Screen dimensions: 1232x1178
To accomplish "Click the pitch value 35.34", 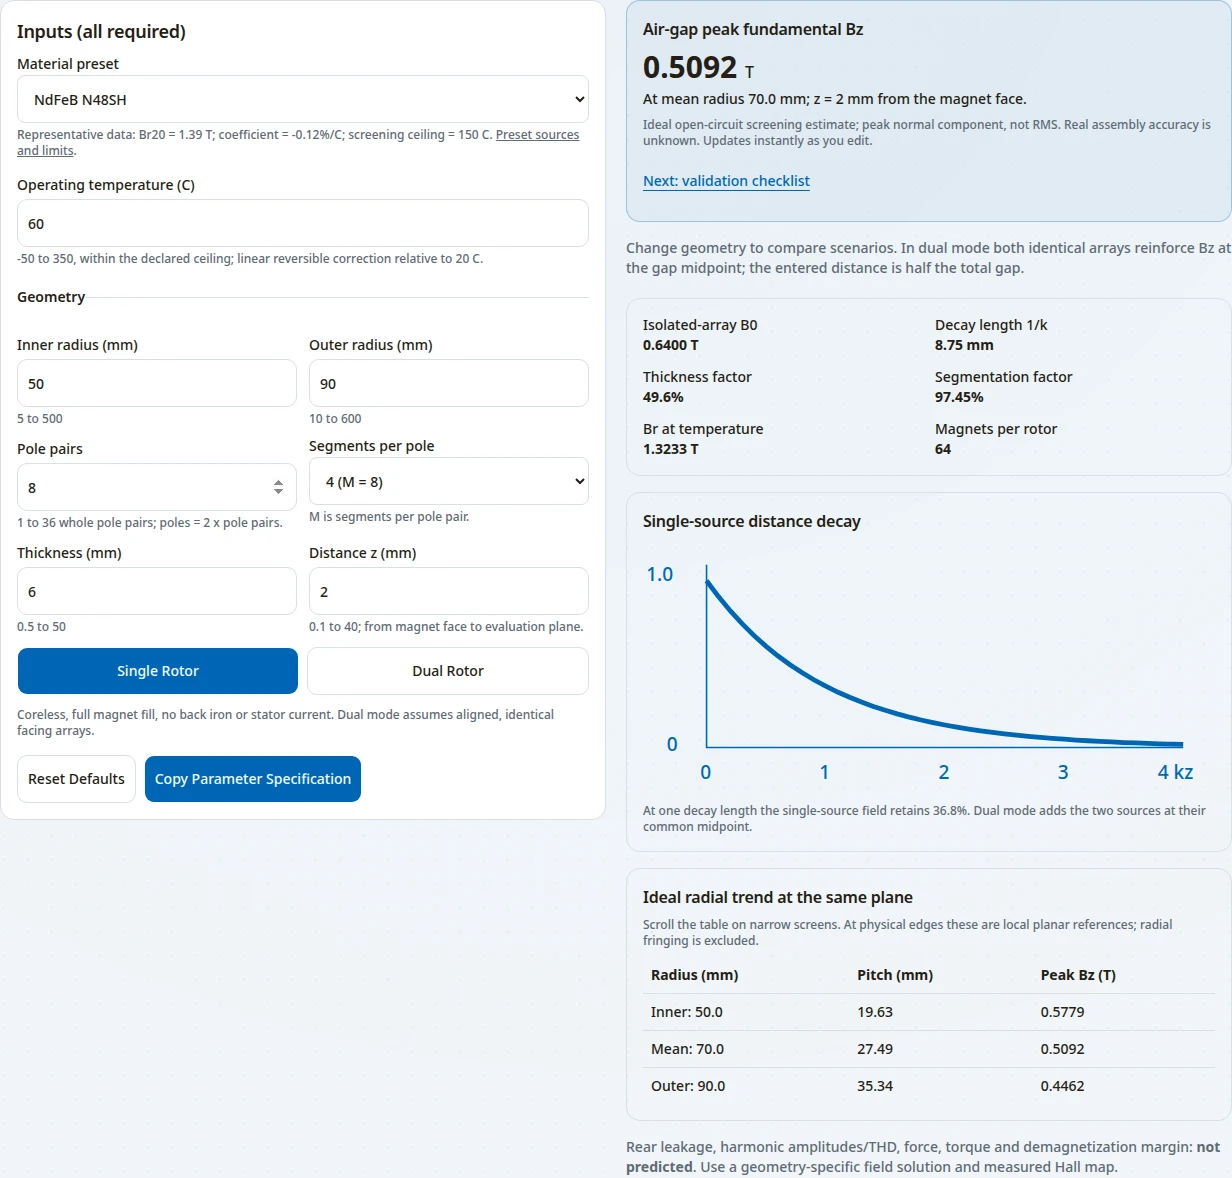I will point(875,1086).
